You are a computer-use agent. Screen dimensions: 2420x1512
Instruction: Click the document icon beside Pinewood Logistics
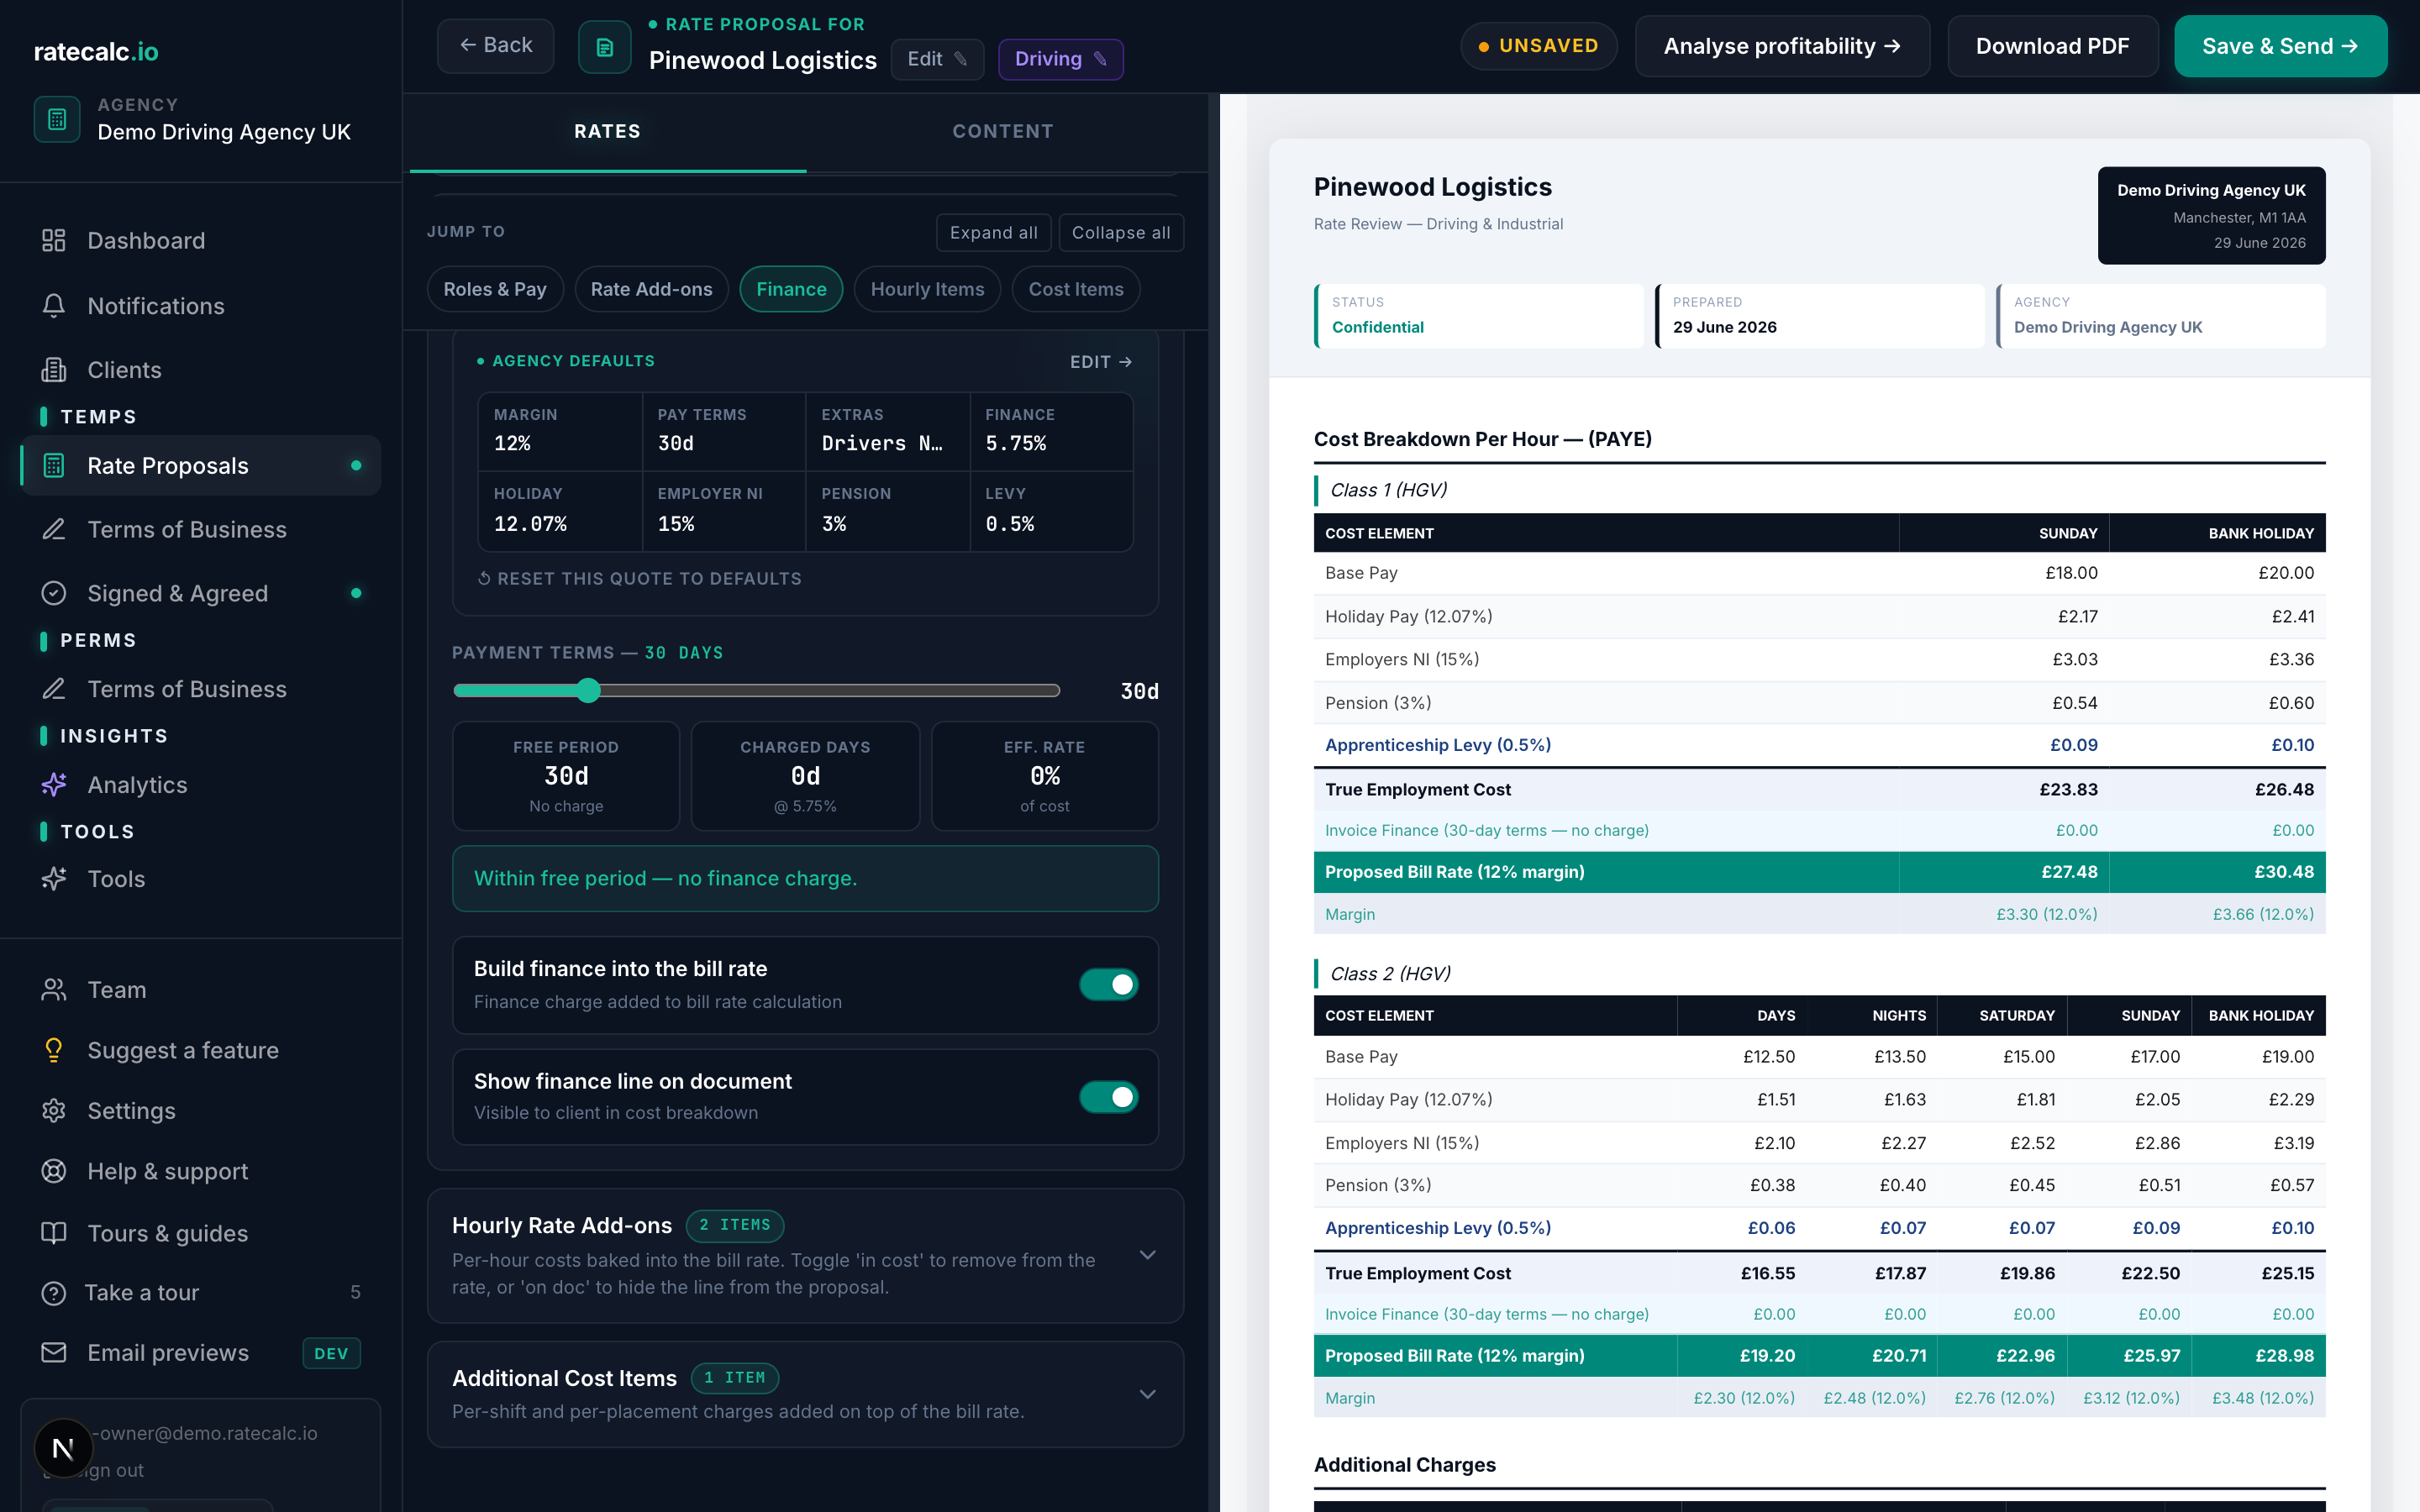click(605, 47)
